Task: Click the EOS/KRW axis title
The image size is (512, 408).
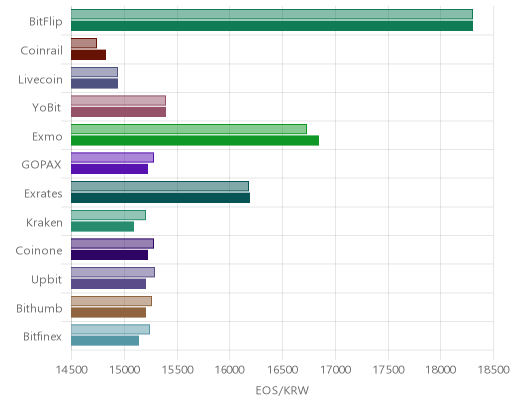Action: (282, 390)
